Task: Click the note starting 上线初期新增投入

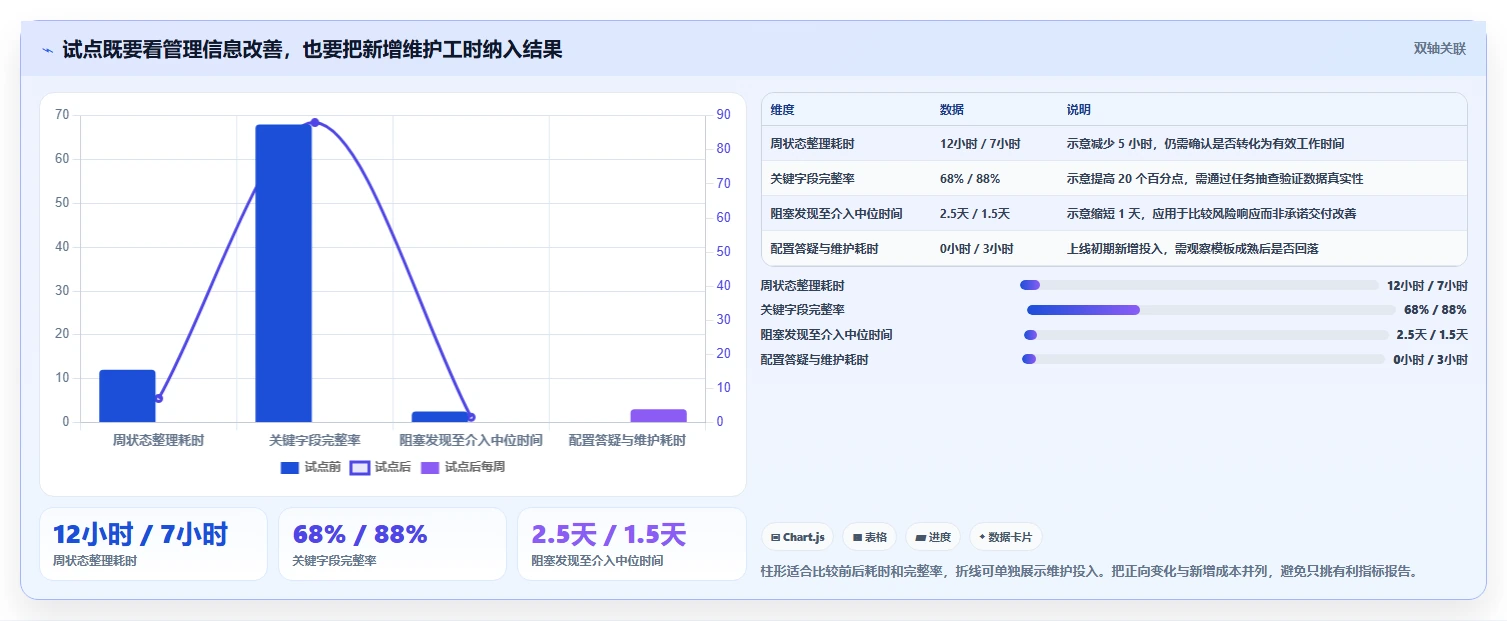Action: click(1192, 249)
